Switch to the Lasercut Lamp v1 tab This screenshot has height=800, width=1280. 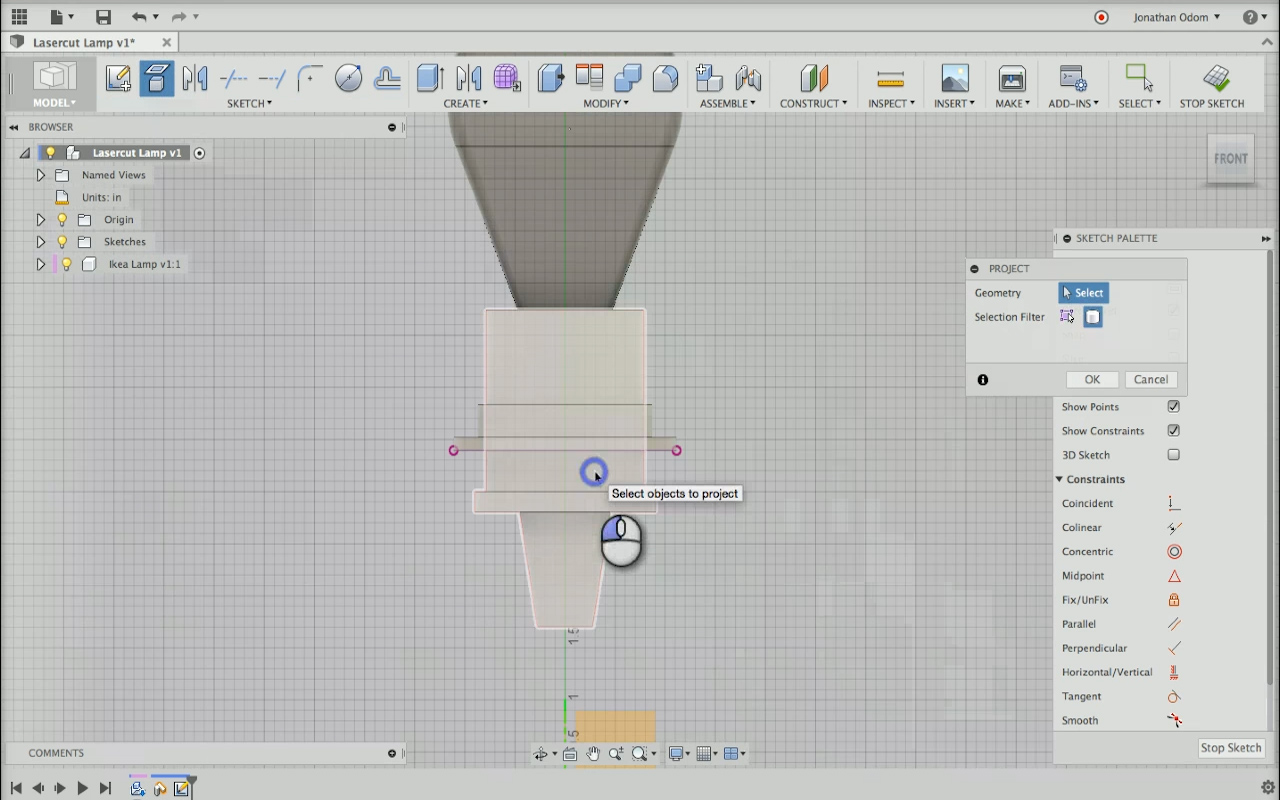pos(84,43)
